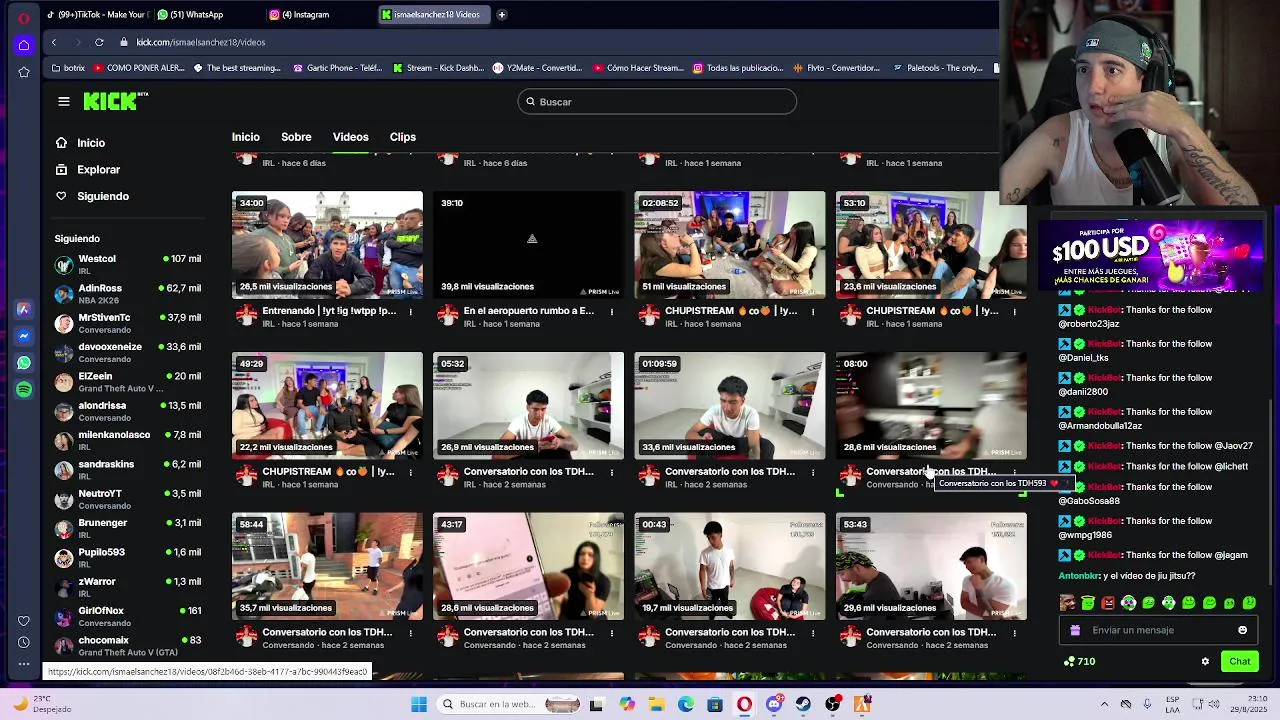Open the 58:44 Conversatorio video thumbnail
The width and height of the screenshot is (1280, 720).
point(327,567)
